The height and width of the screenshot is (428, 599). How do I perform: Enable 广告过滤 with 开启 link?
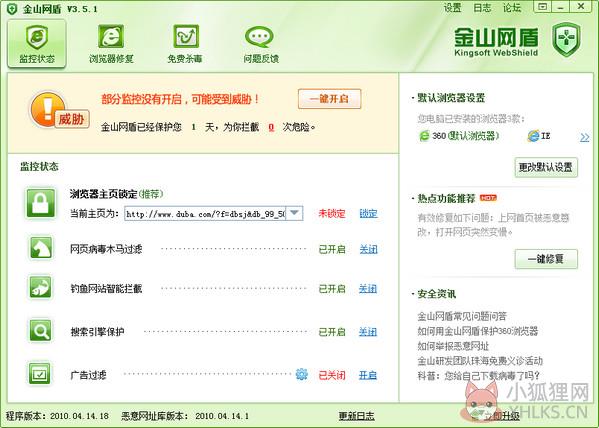(x=368, y=375)
